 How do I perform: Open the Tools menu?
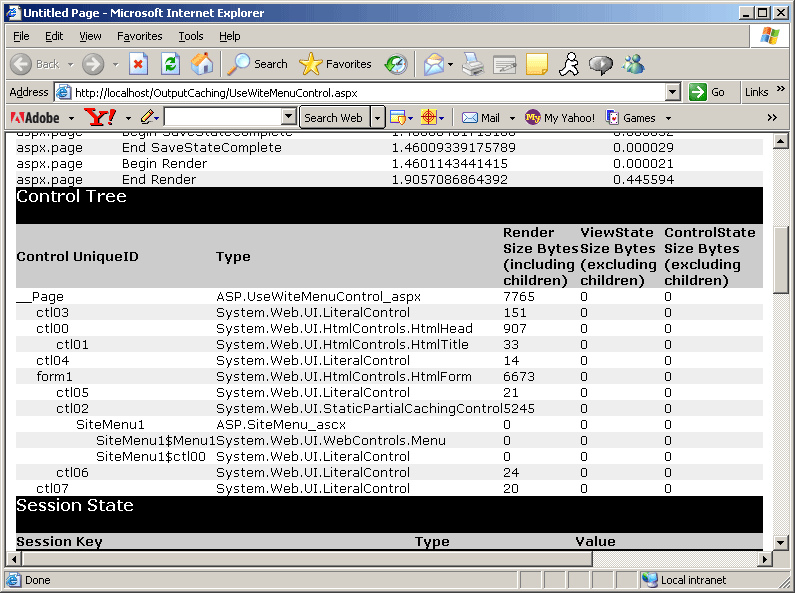(190, 36)
